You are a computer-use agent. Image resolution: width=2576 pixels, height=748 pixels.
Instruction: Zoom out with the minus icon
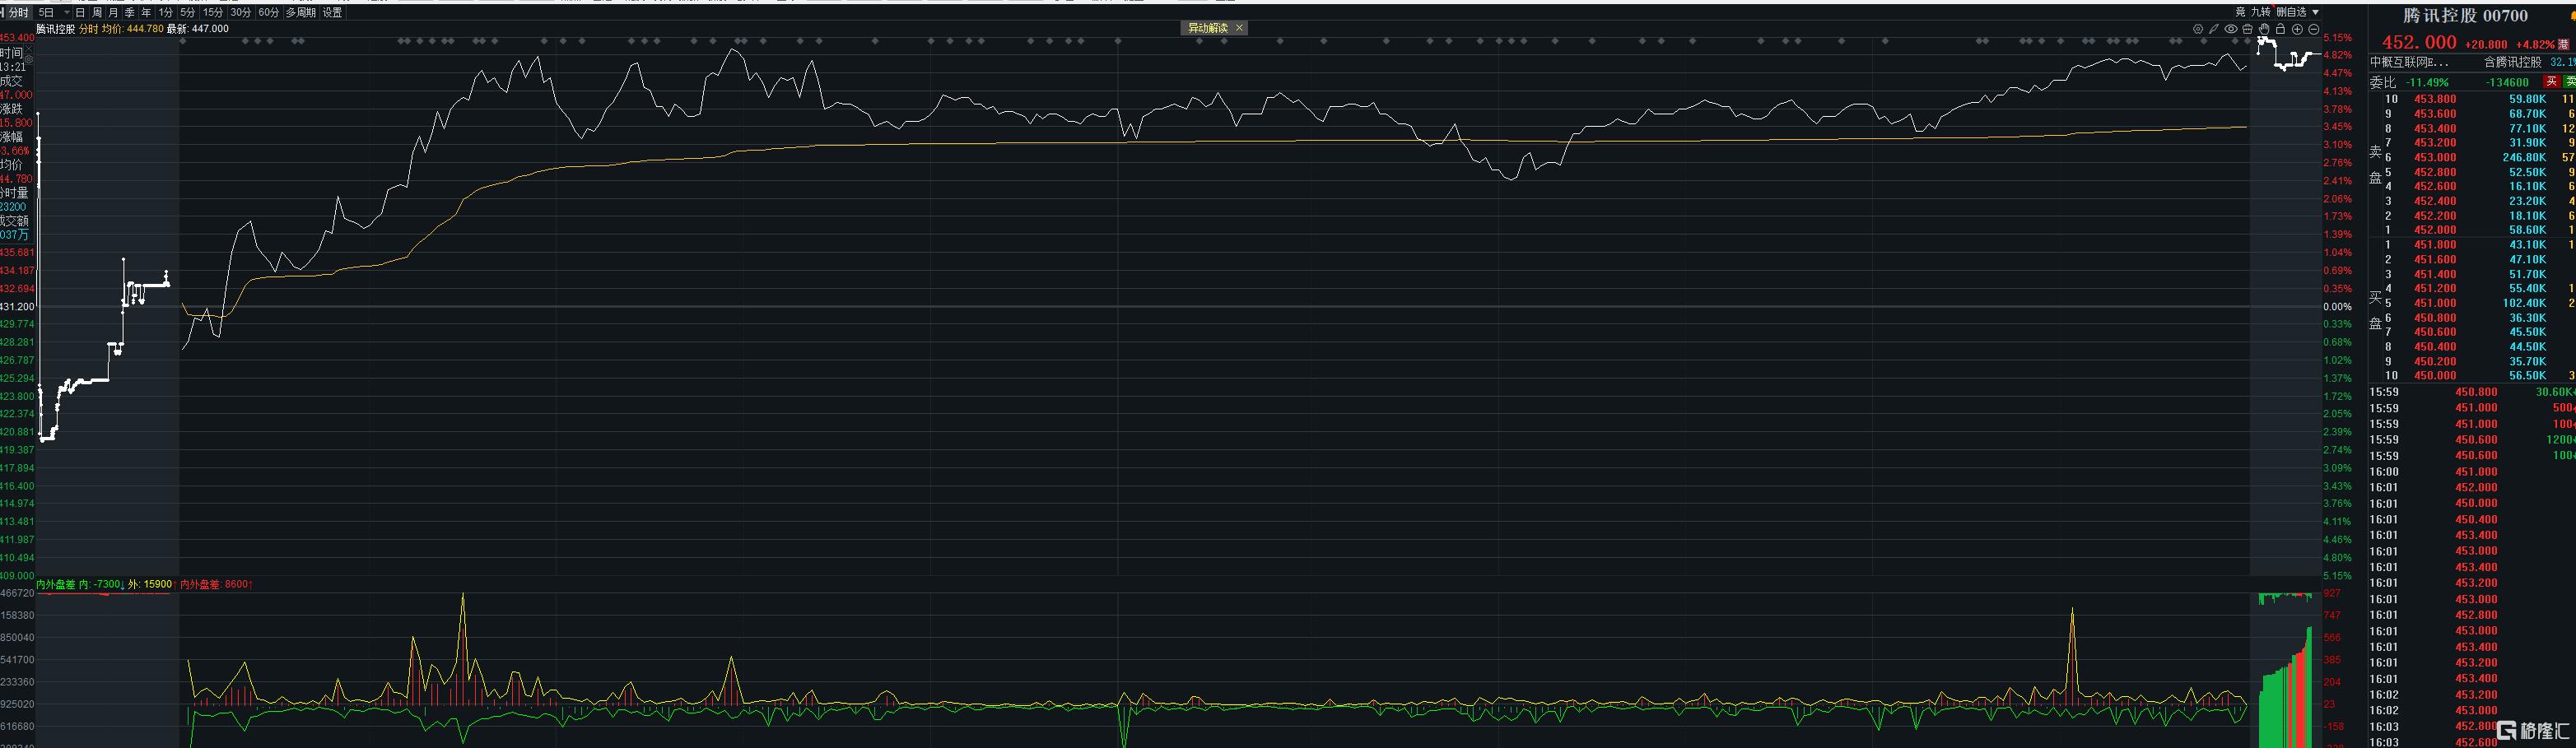2313,29
